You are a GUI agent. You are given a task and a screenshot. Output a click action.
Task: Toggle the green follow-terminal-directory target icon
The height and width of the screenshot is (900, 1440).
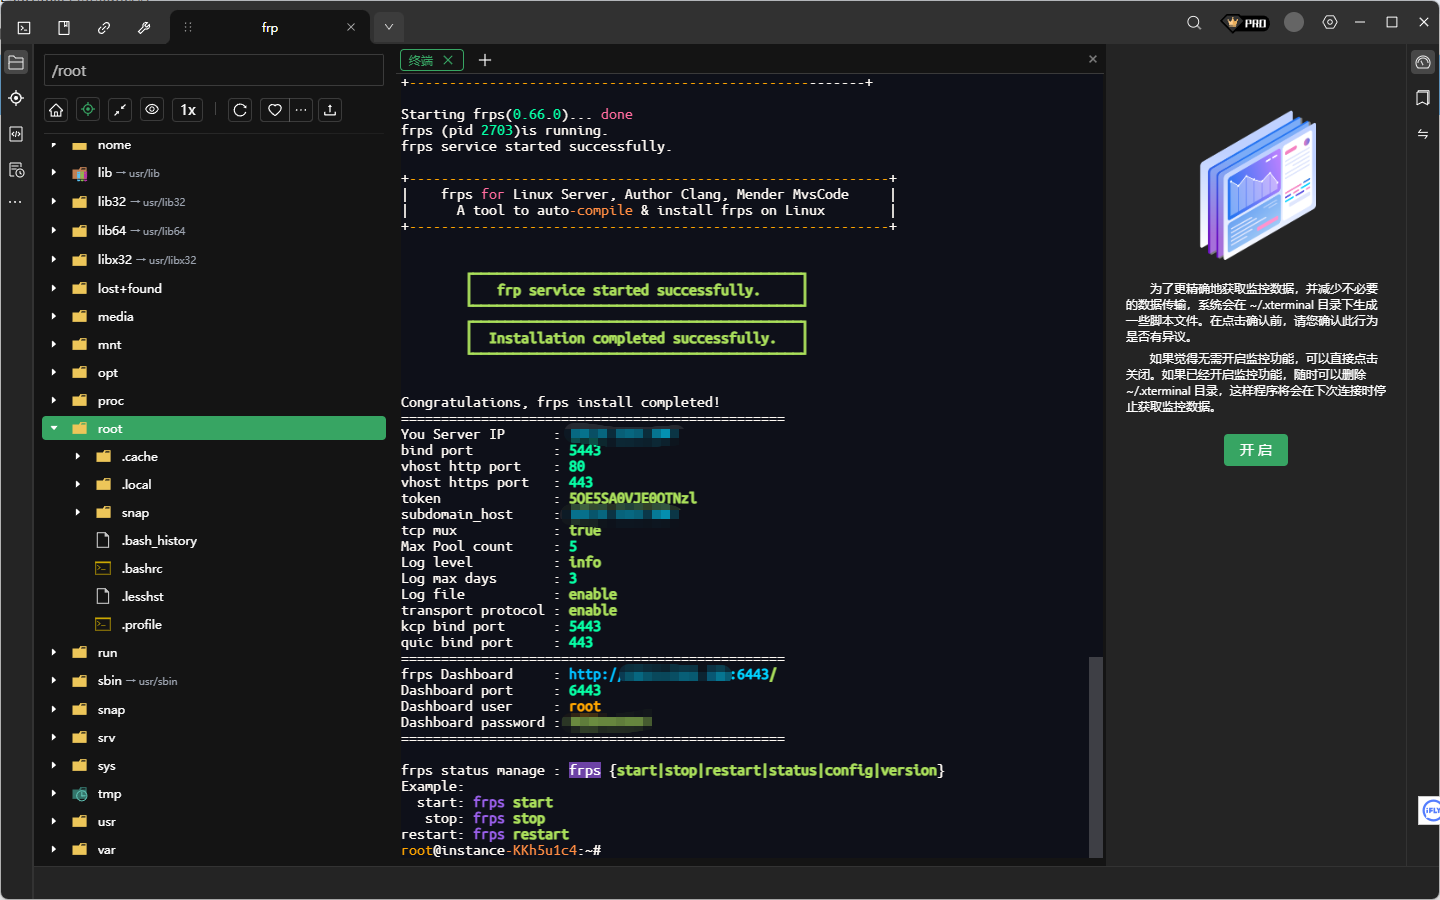88,110
